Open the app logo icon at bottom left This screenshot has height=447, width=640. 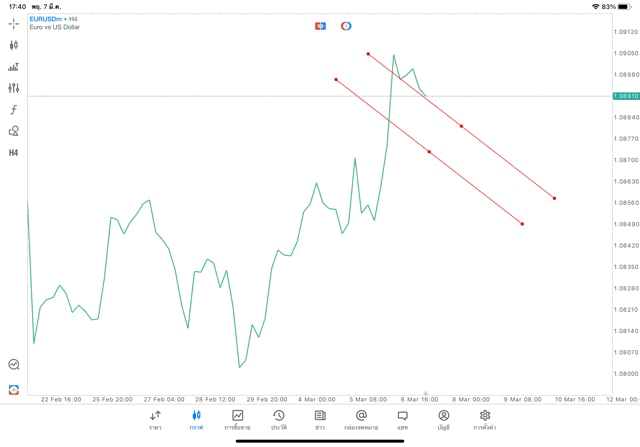14,389
